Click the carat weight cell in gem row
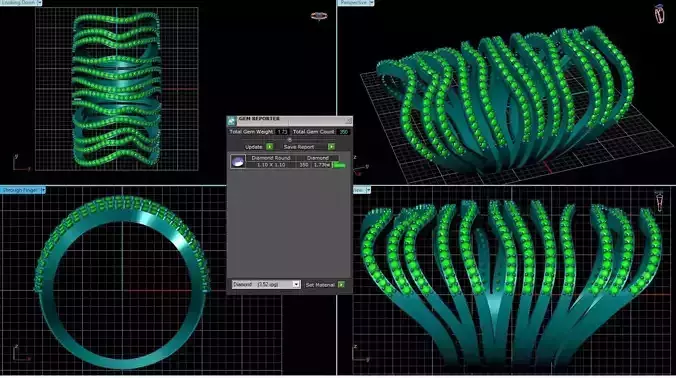This screenshot has width=676, height=378. (x=322, y=165)
